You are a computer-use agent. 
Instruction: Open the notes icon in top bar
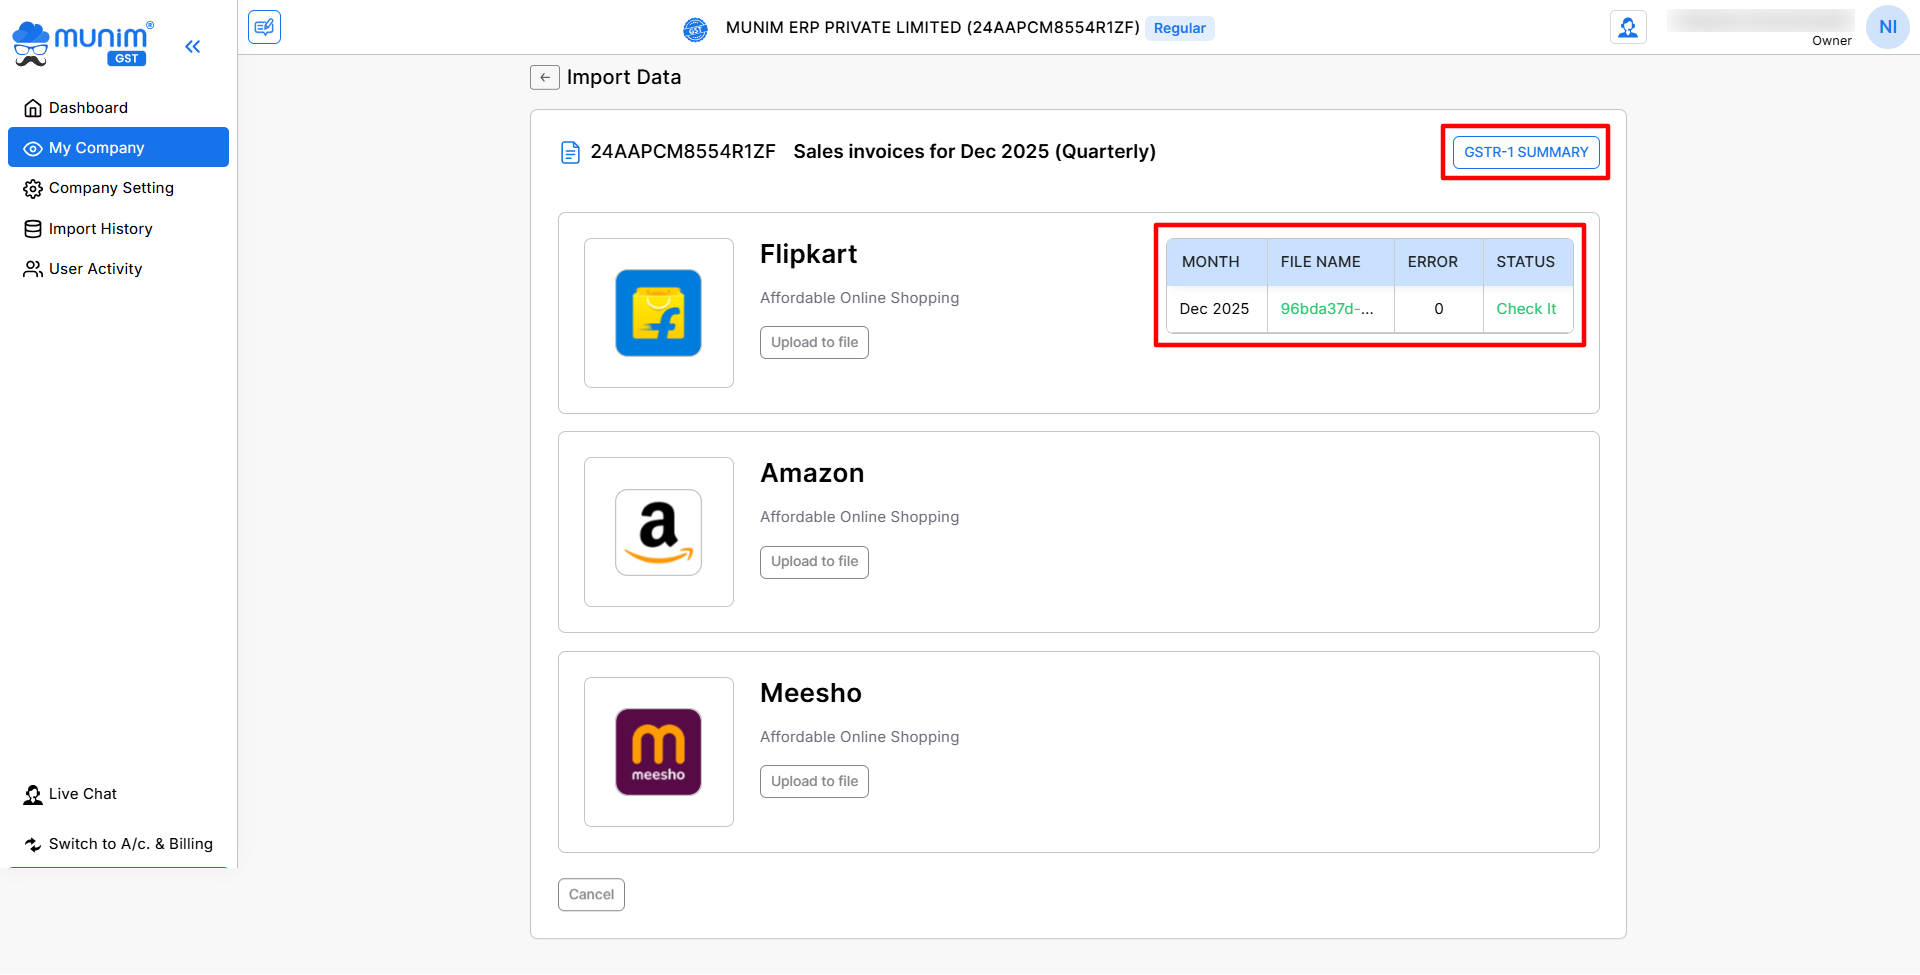point(264,27)
